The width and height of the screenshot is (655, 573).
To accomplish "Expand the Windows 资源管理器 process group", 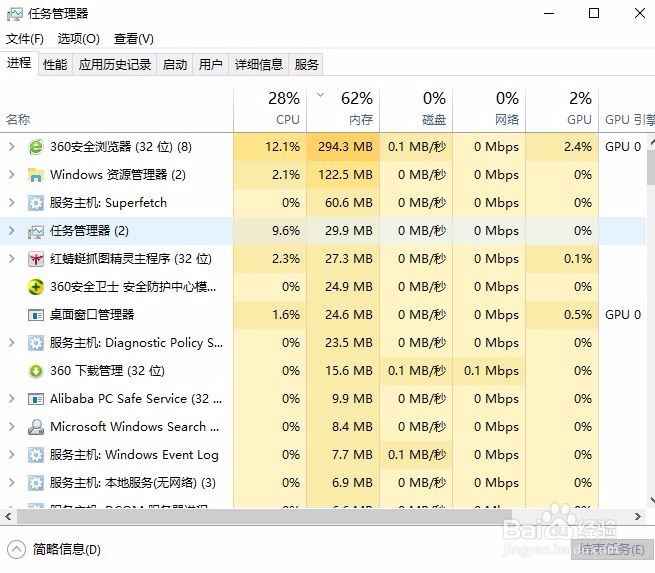I will [x=12, y=175].
